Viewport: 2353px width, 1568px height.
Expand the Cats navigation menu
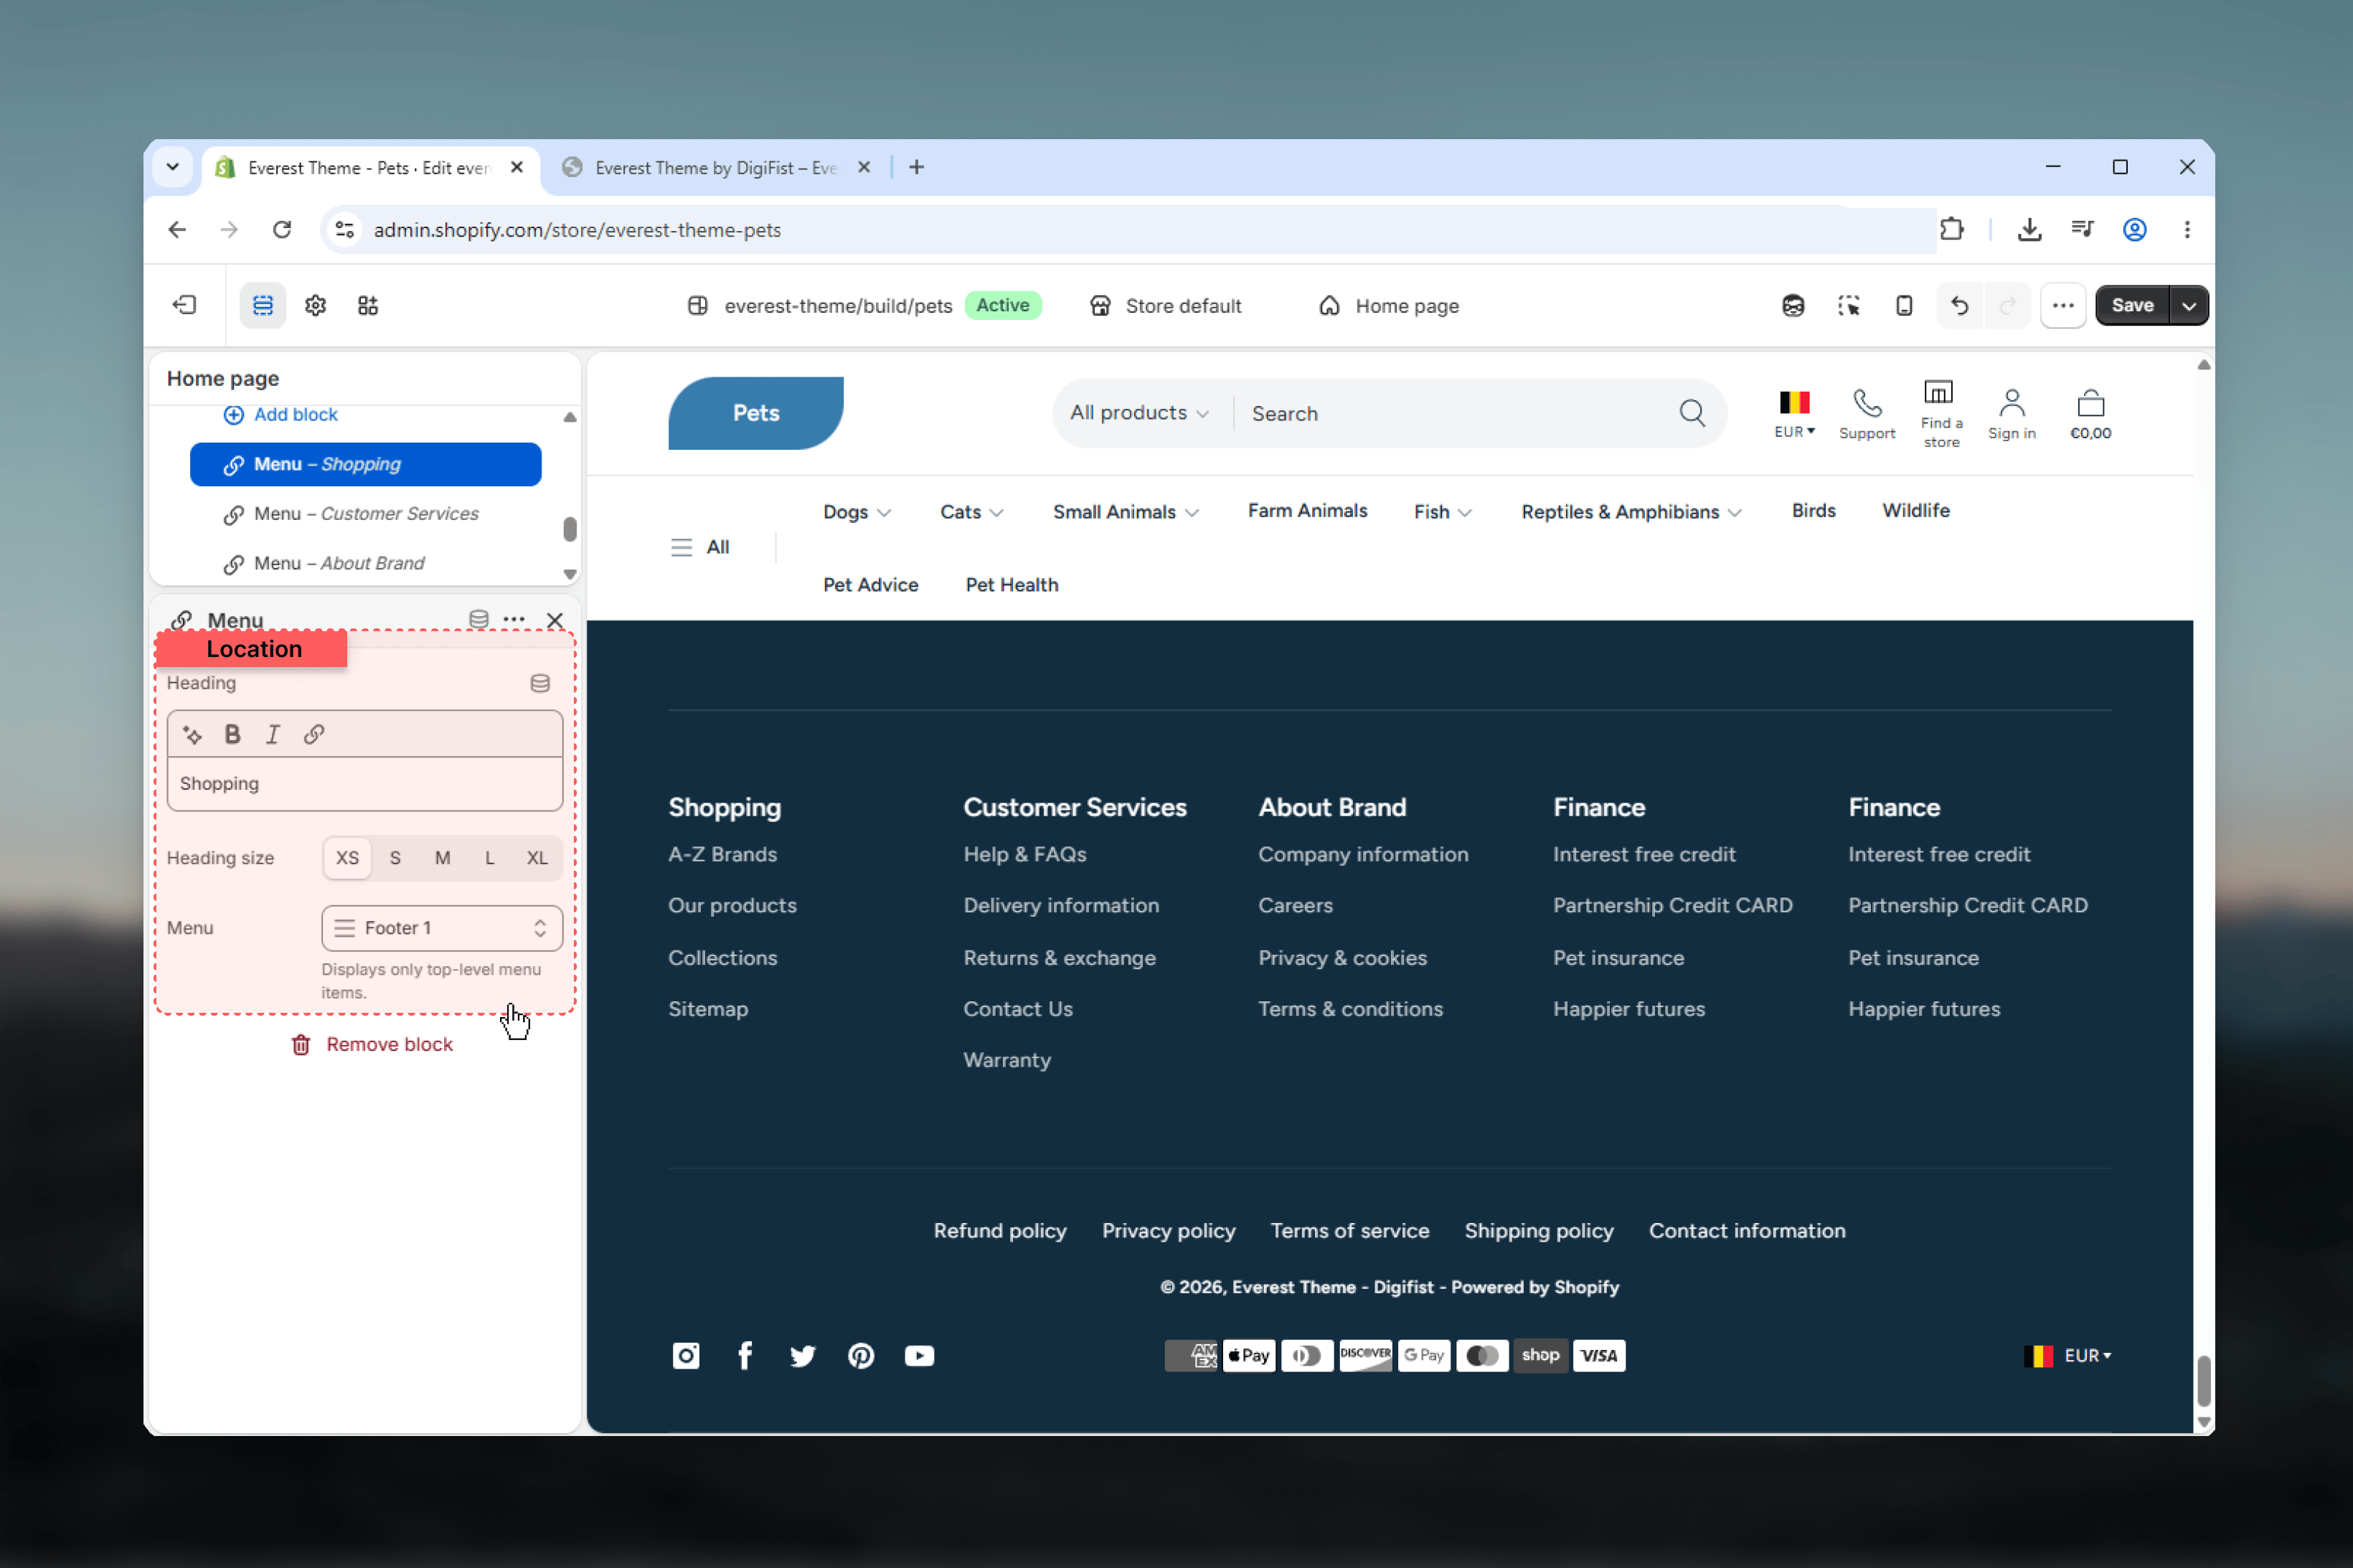(971, 511)
